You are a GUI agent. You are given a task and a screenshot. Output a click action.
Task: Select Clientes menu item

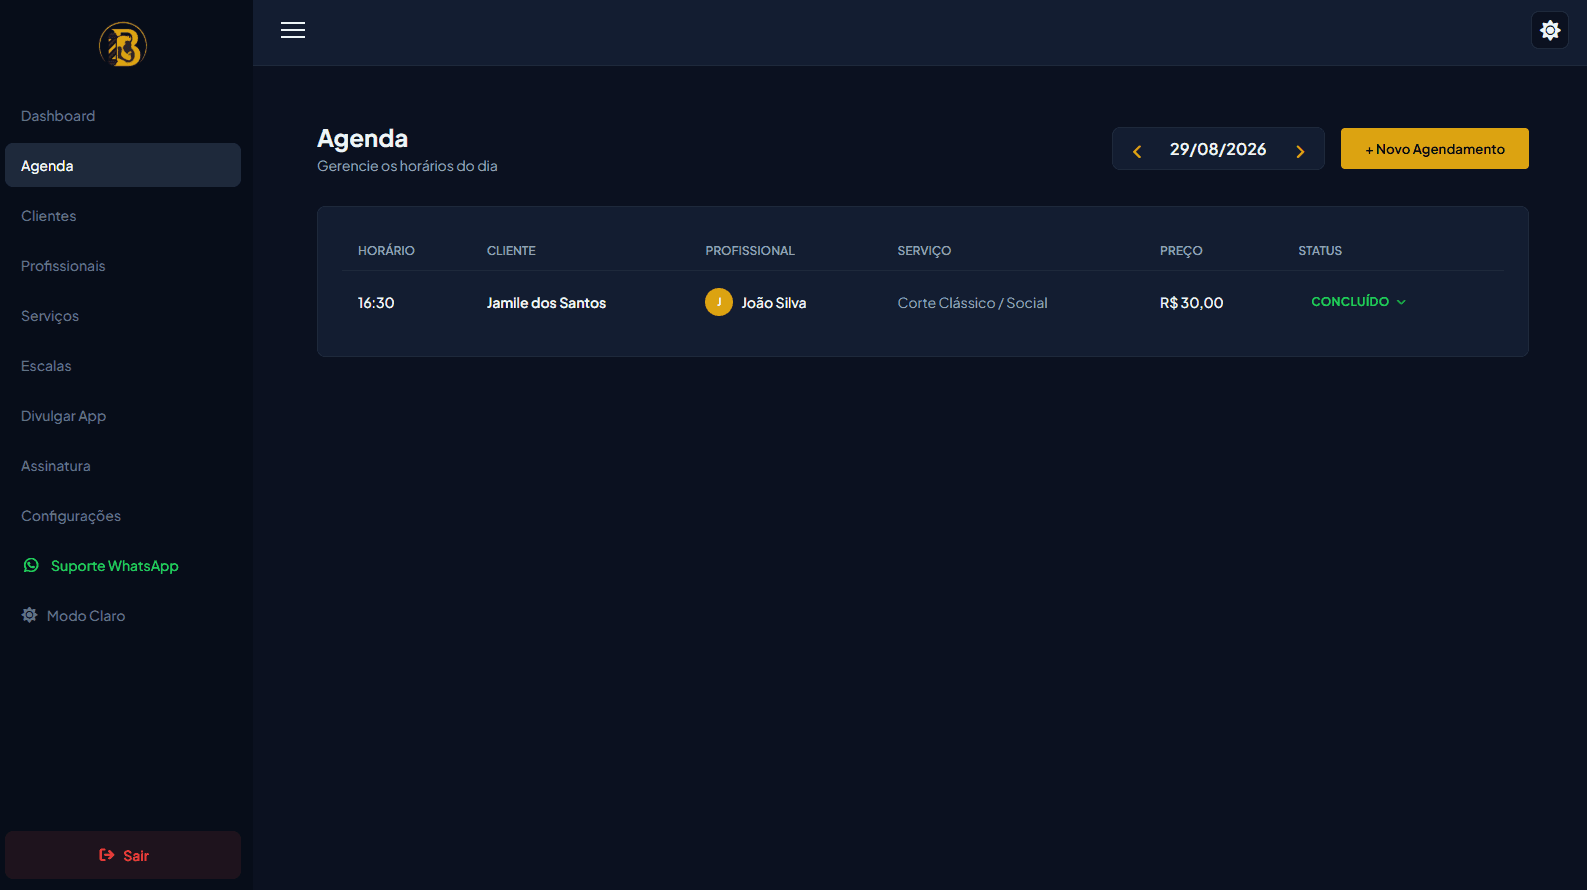pyautogui.click(x=49, y=216)
